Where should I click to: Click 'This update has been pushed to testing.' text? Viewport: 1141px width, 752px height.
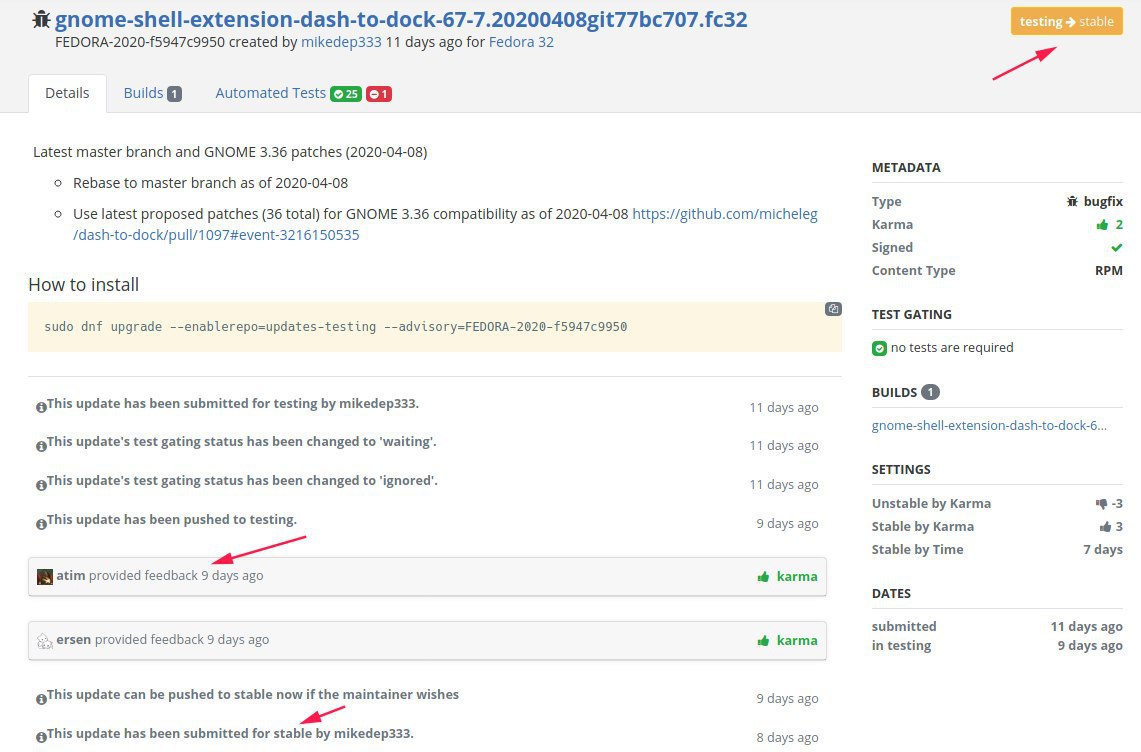tap(172, 520)
